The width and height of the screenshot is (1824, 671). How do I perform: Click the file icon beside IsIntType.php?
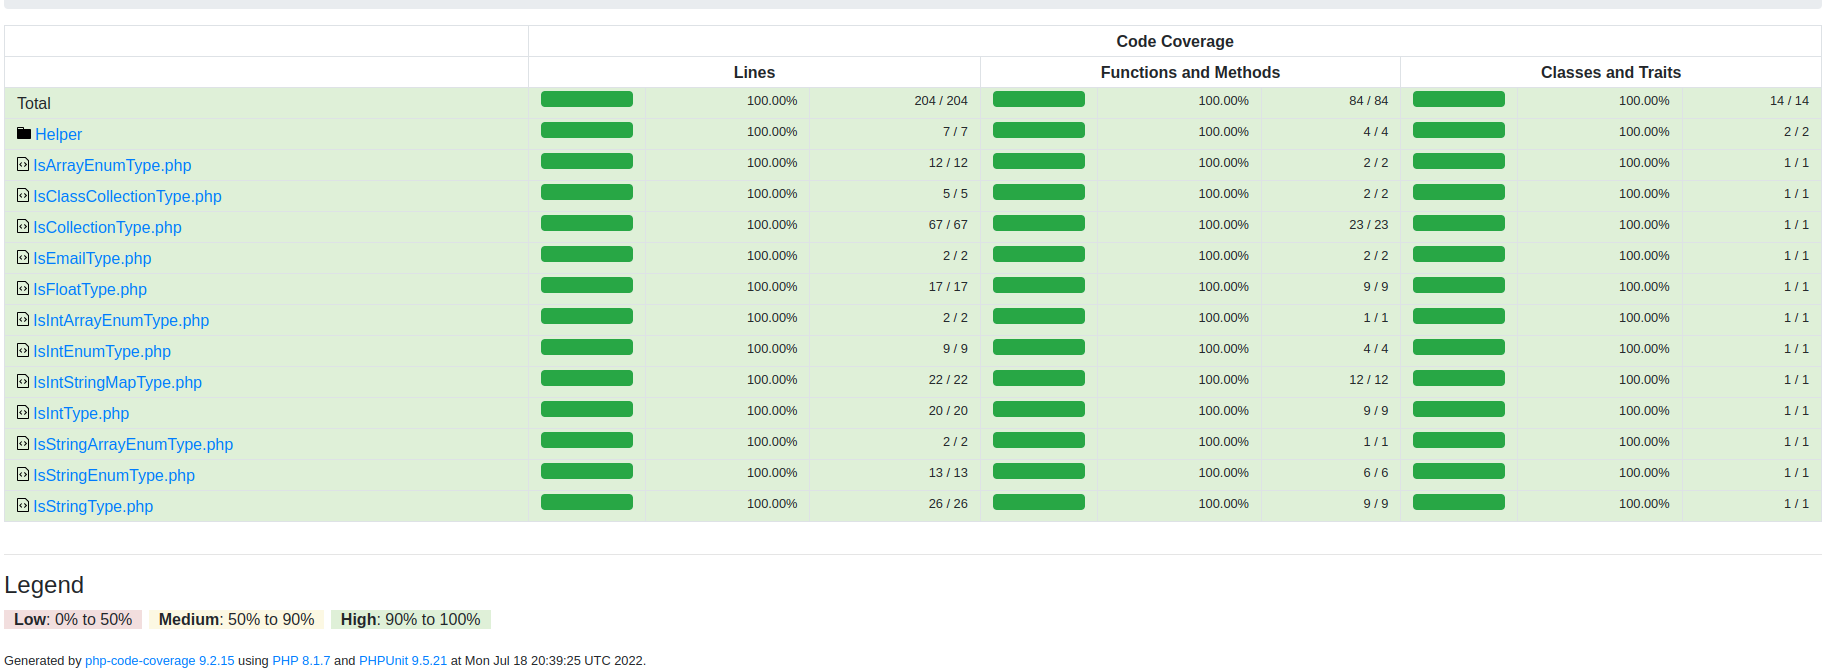point(23,412)
